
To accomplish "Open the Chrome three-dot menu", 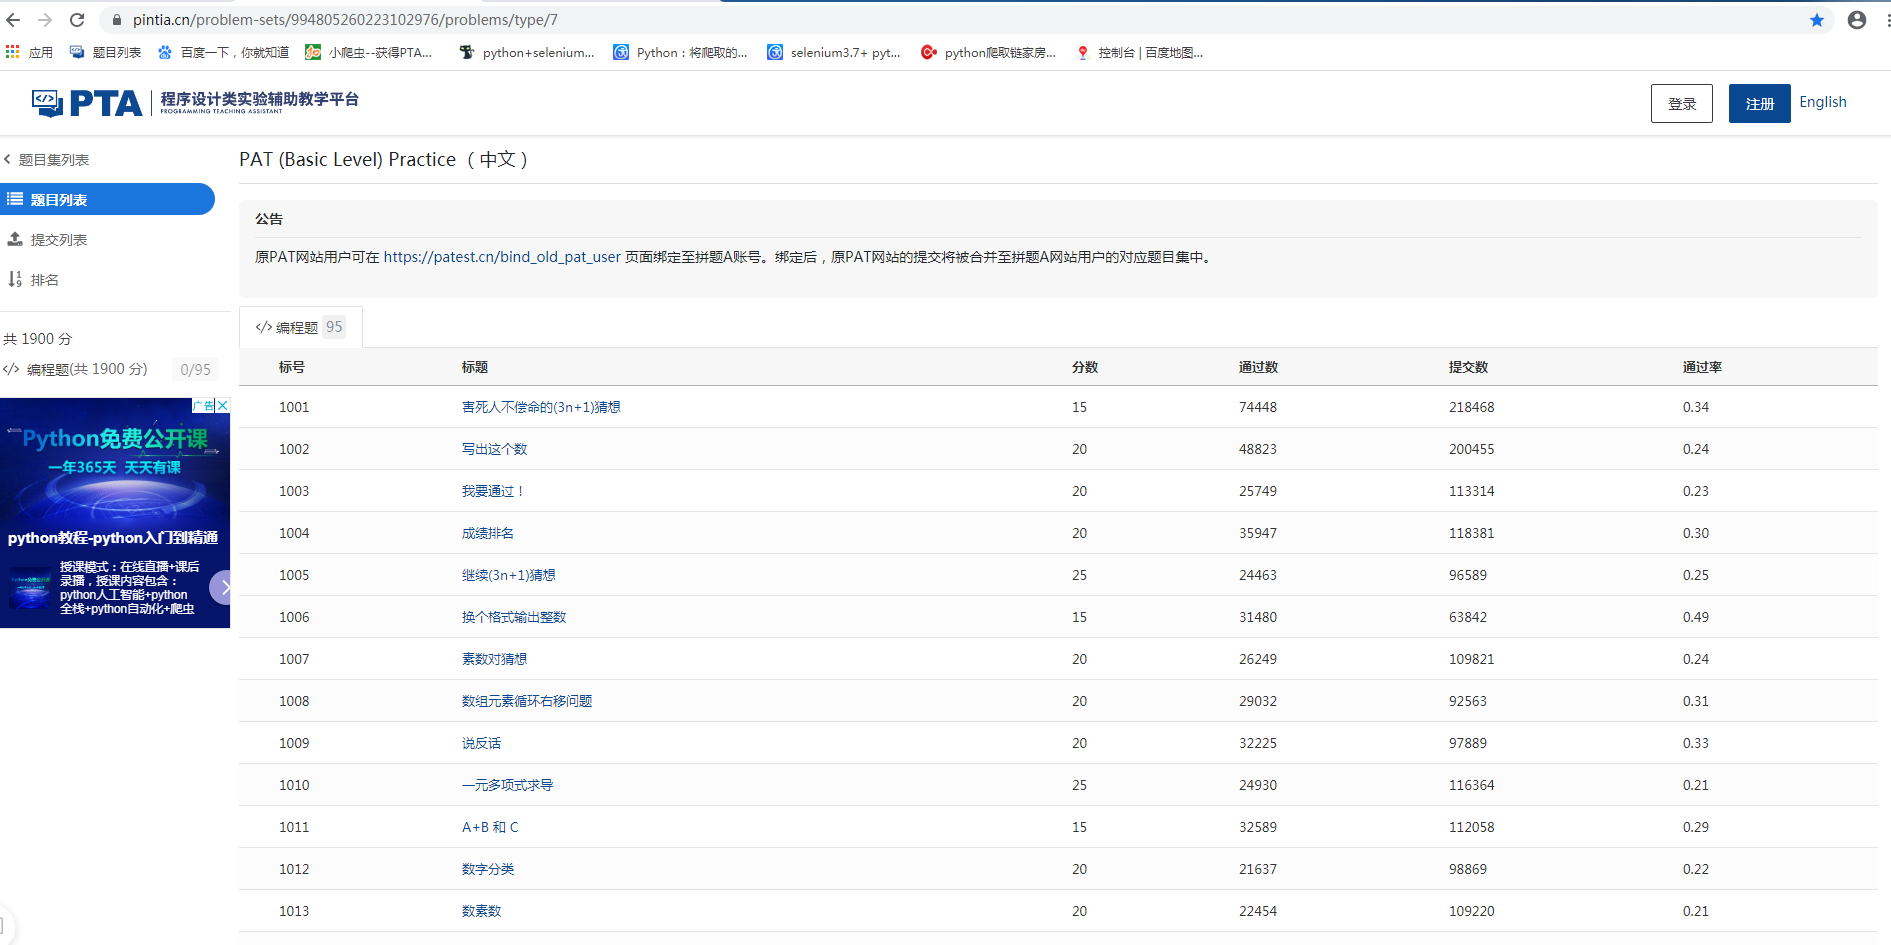I will [1884, 19].
